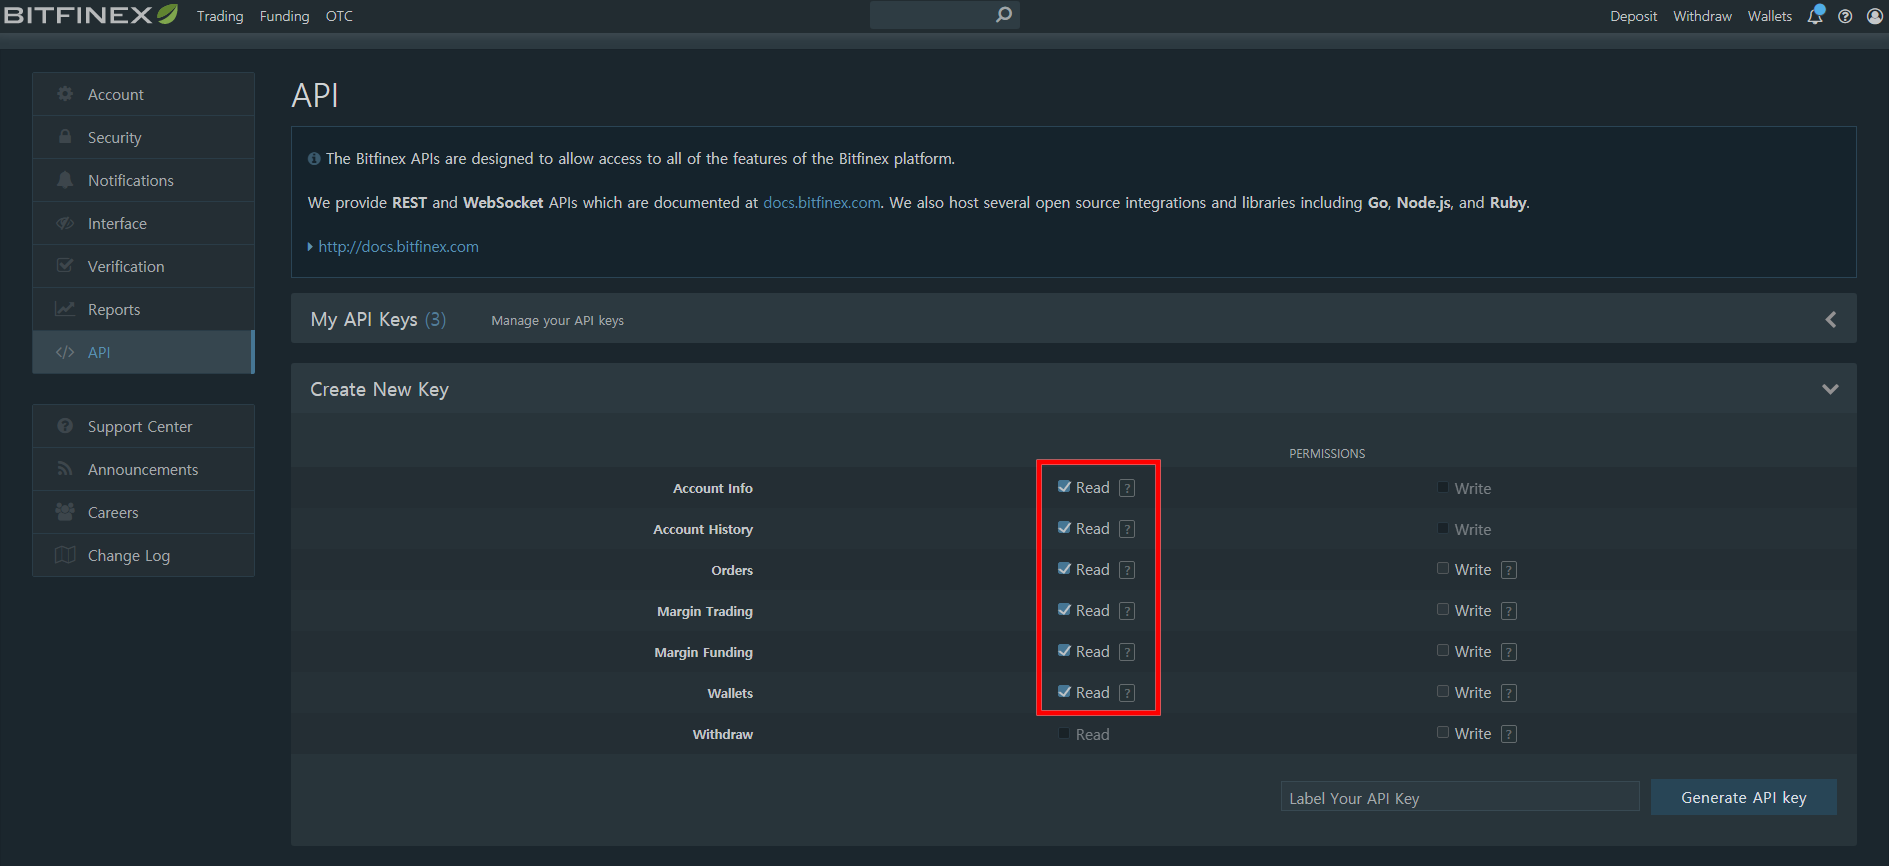
Task: Open the Trading menu
Action: point(220,16)
